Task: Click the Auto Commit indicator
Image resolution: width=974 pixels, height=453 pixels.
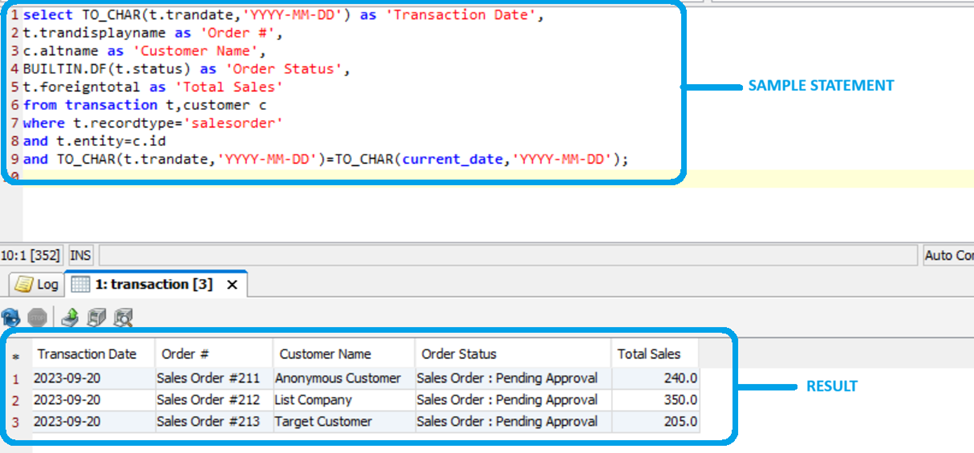Action: pyautogui.click(x=948, y=255)
